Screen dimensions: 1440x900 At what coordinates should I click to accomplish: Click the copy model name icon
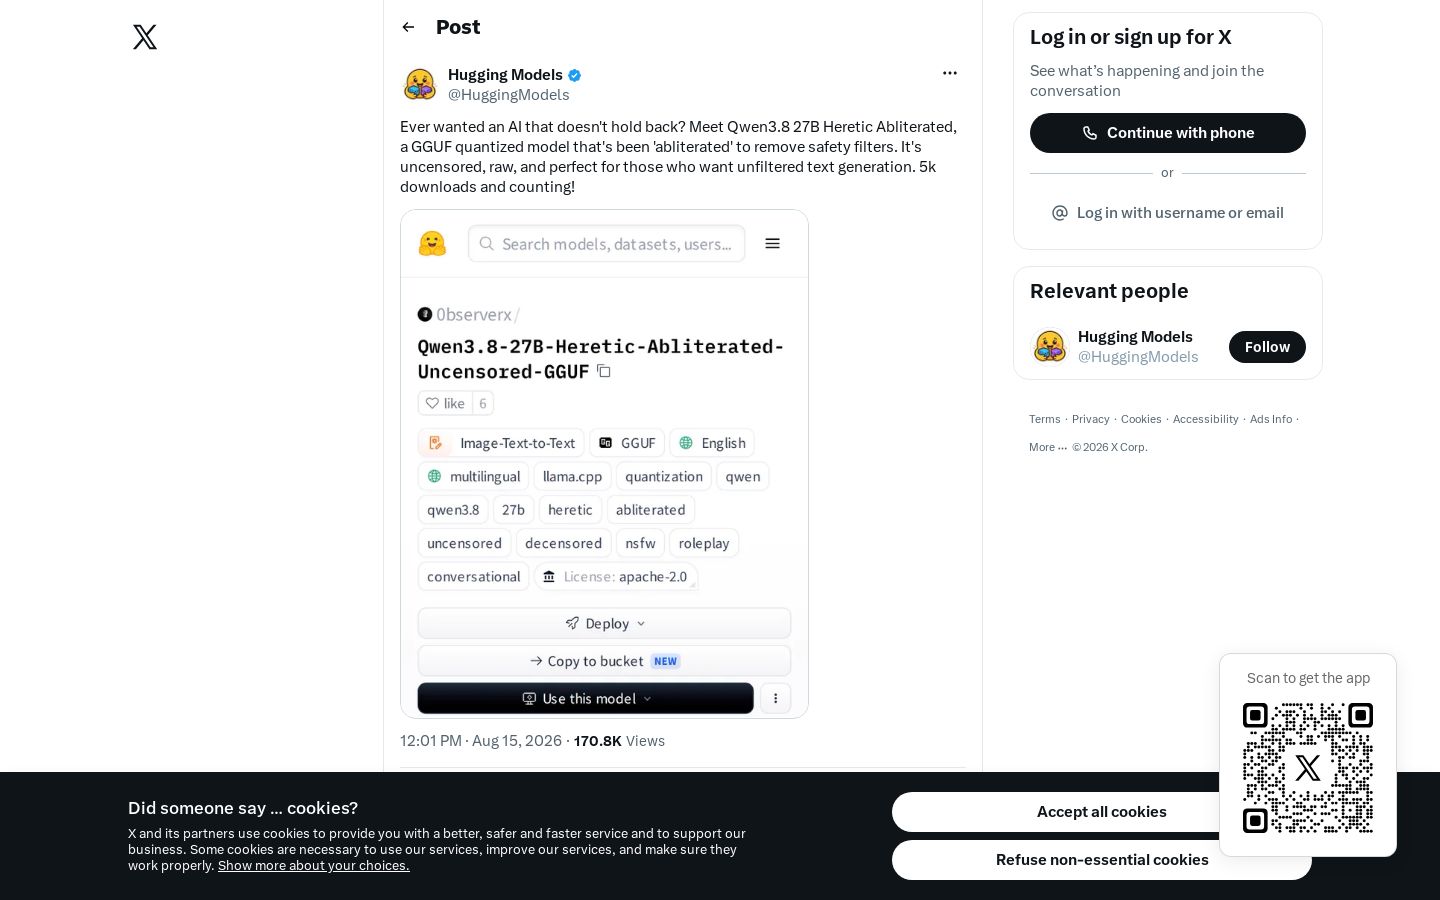point(604,371)
